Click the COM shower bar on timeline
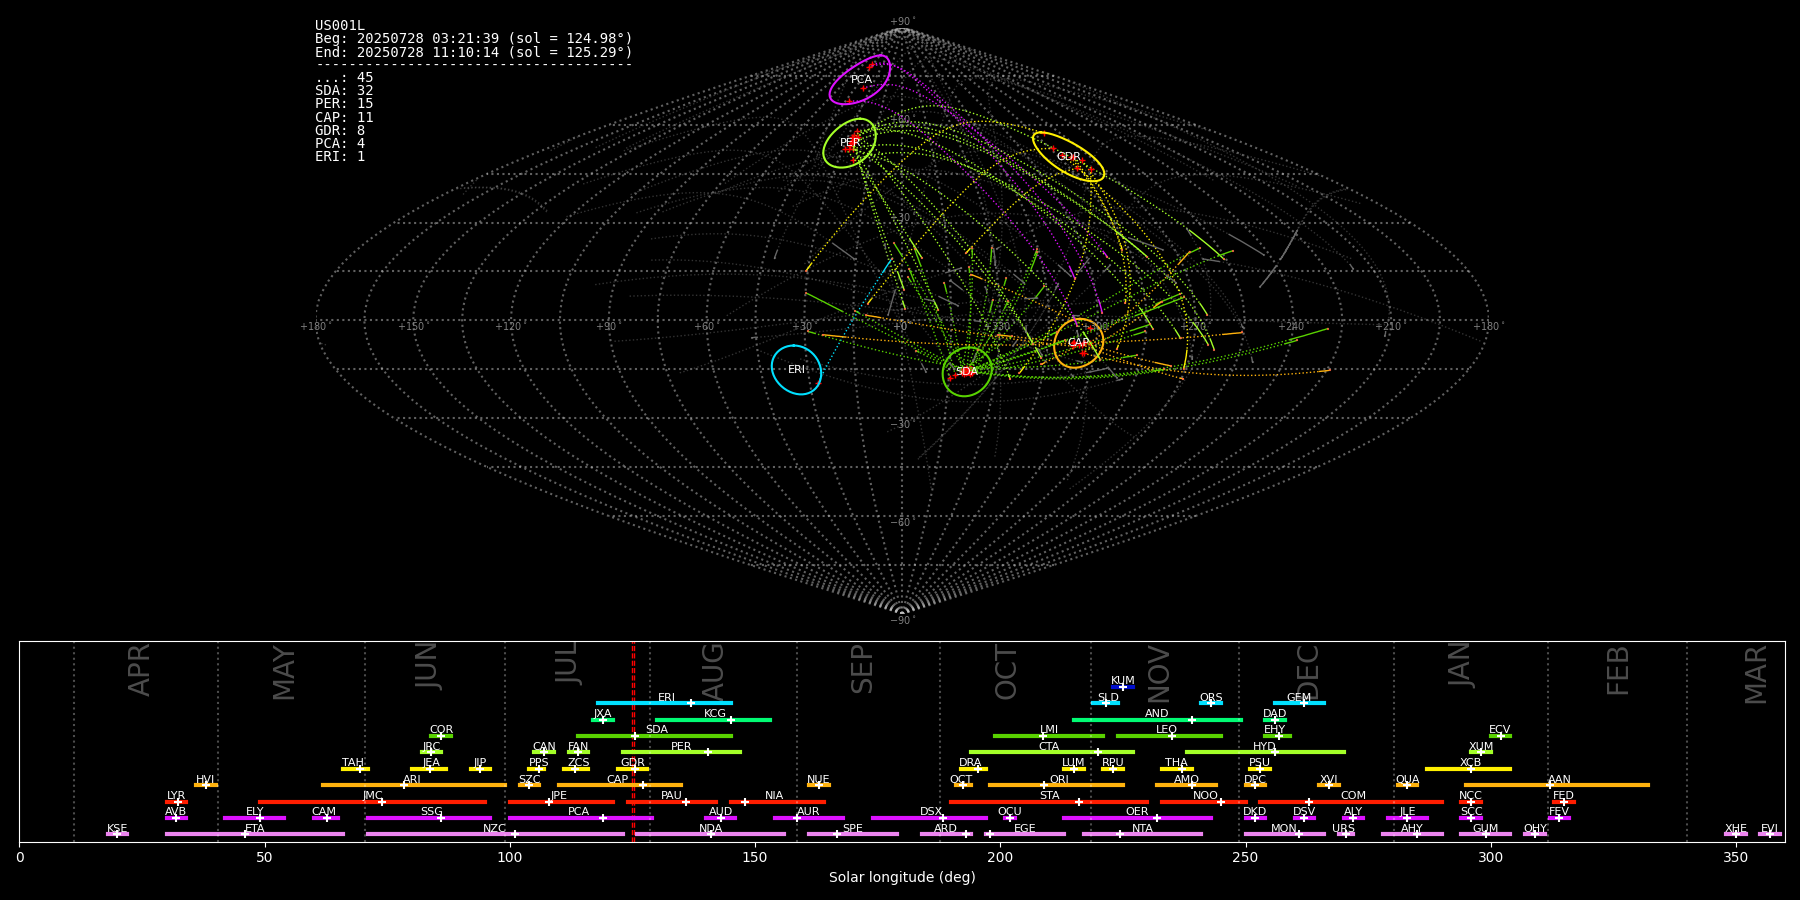The width and height of the screenshot is (1800, 900). (1351, 802)
